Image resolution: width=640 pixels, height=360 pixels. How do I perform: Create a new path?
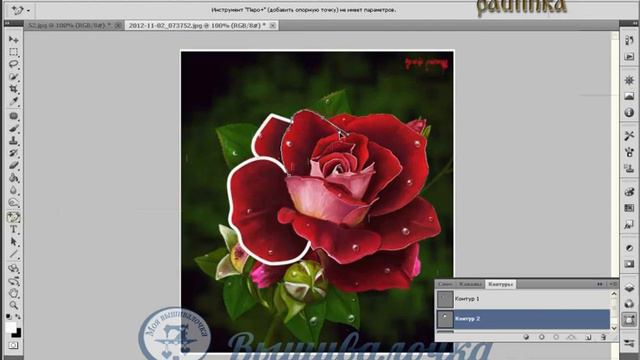click(x=588, y=337)
